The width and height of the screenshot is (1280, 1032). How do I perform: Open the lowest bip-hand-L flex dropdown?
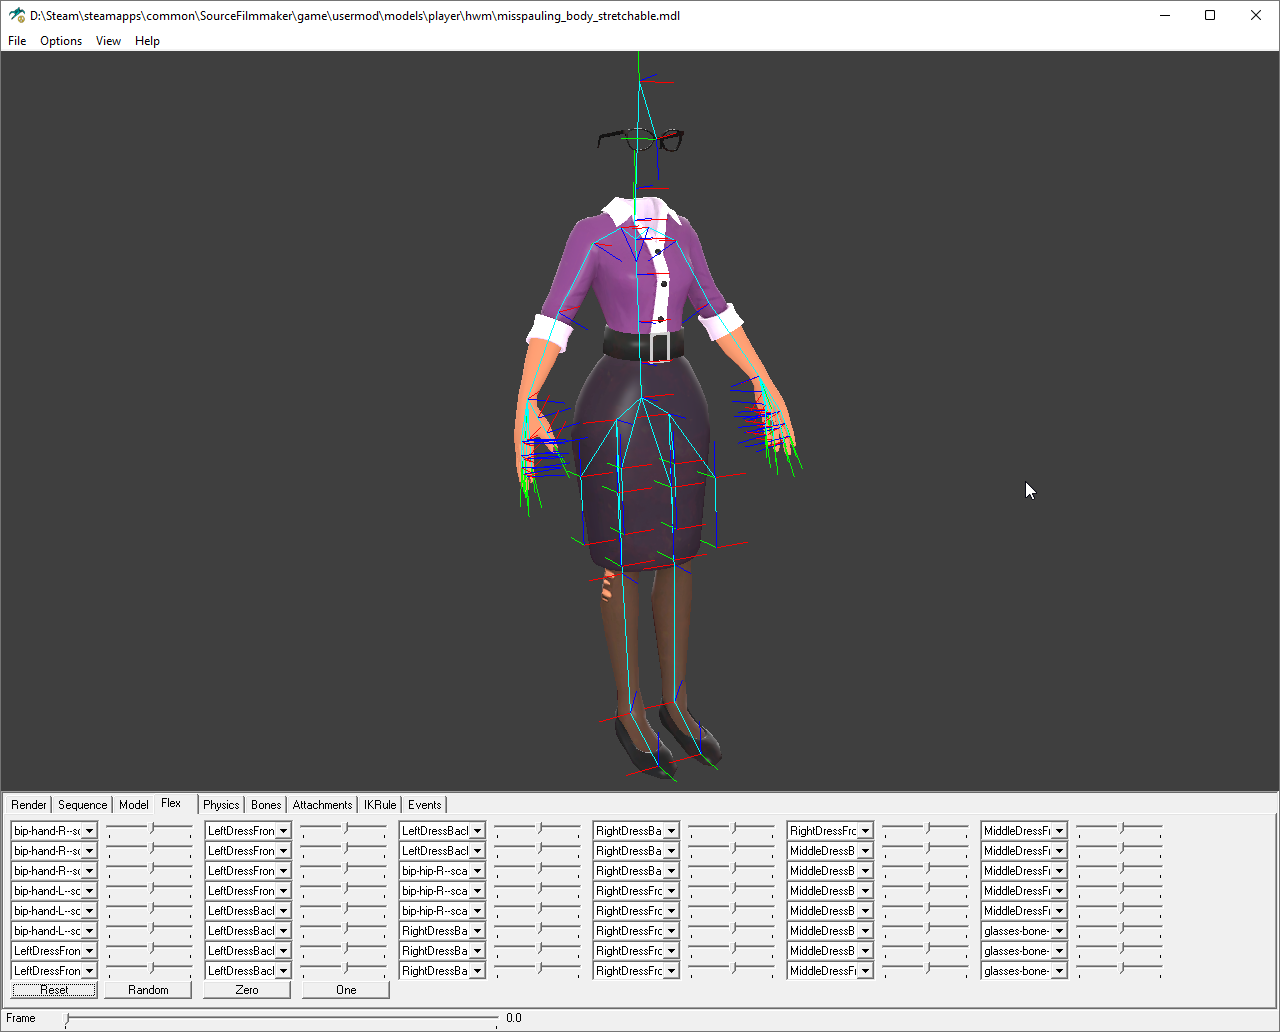pos(54,931)
